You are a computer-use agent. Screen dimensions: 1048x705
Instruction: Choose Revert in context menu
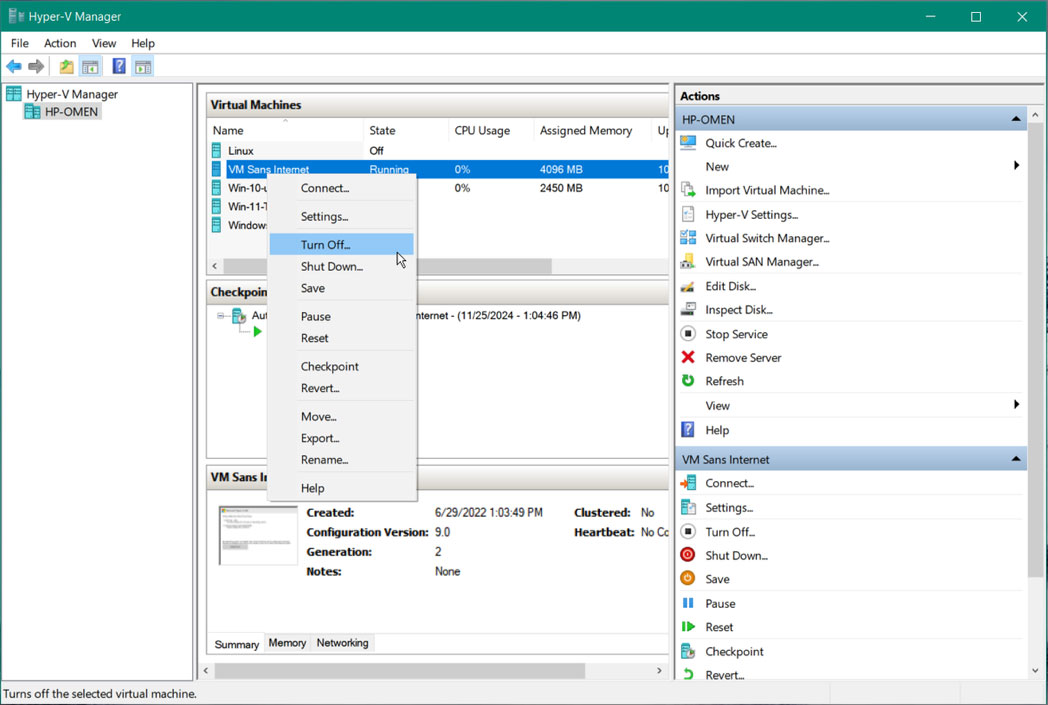(342, 388)
